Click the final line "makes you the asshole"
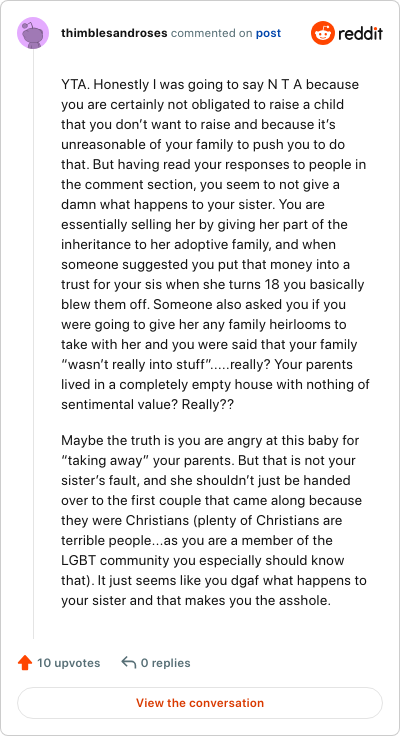The image size is (400, 736). tap(196, 600)
